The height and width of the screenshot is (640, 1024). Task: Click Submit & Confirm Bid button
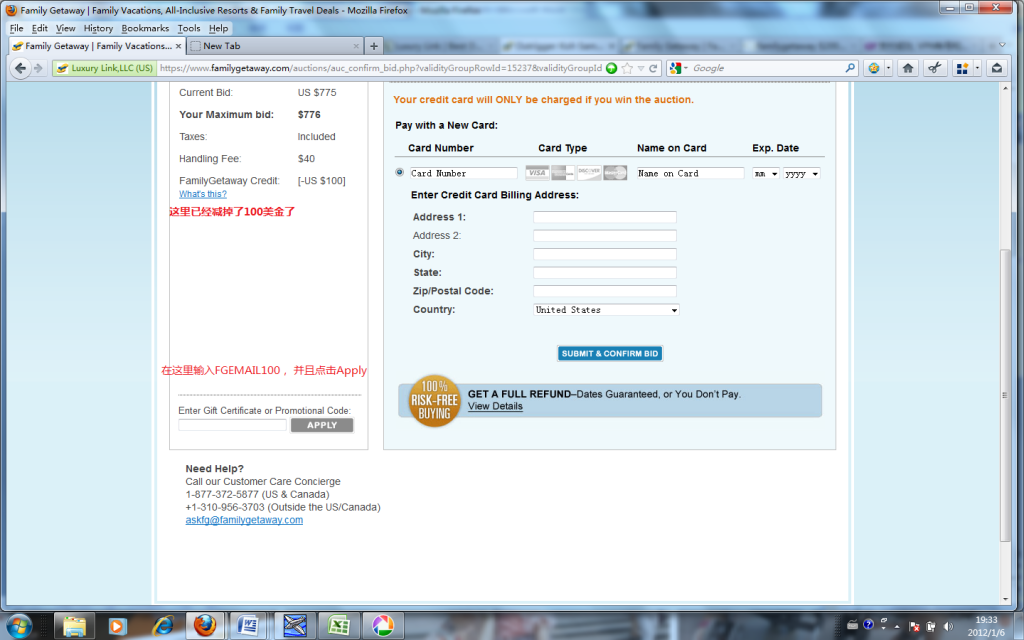click(610, 353)
